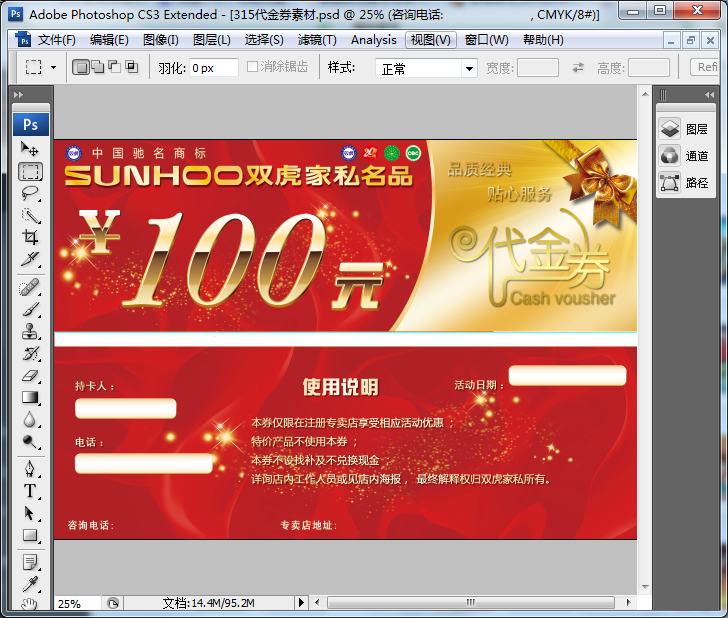This screenshot has height=618, width=728.
Task: Open the status bar info arrow menu
Action: [301, 603]
